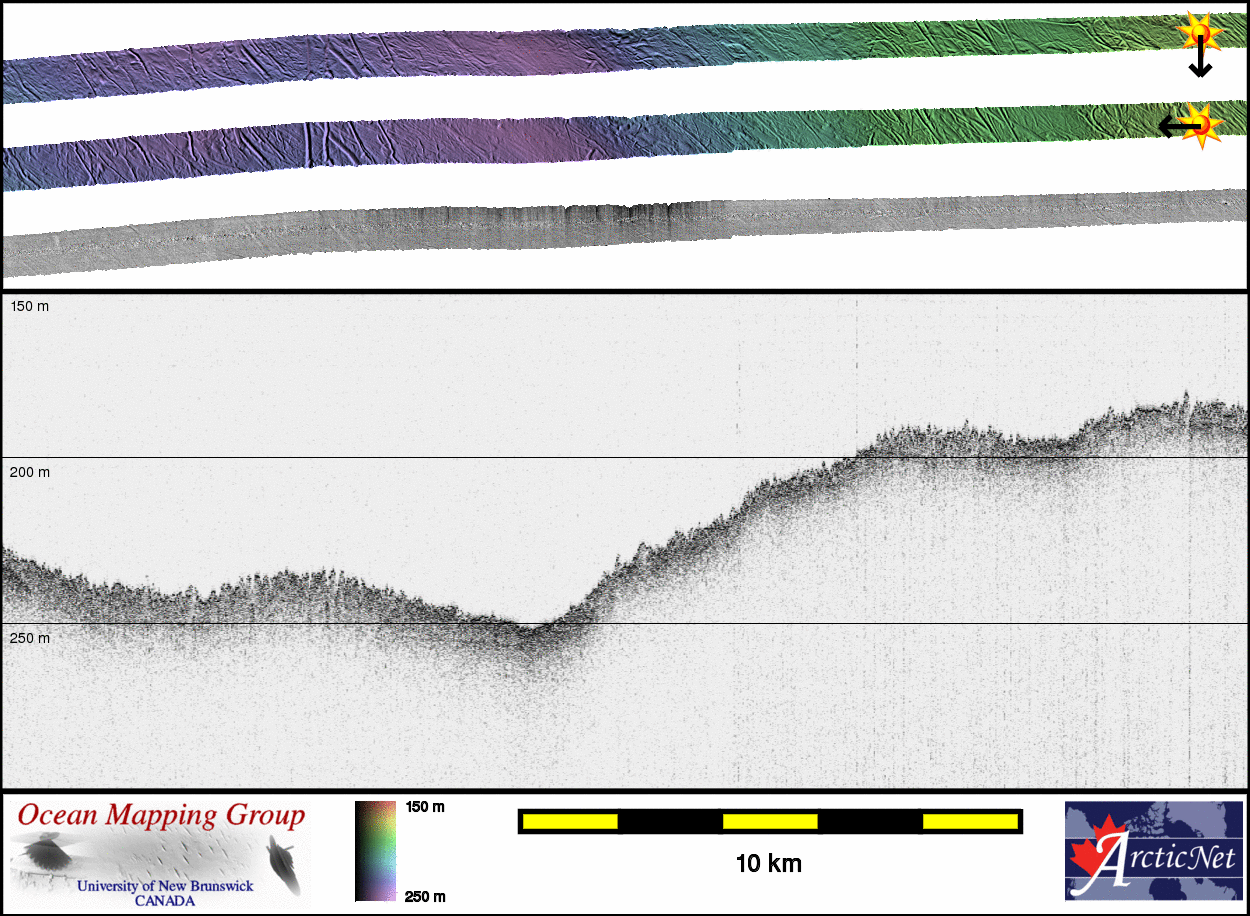Click the University of New Brunswick text
Image resolution: width=1250 pixels, height=916 pixels.
click(165, 886)
